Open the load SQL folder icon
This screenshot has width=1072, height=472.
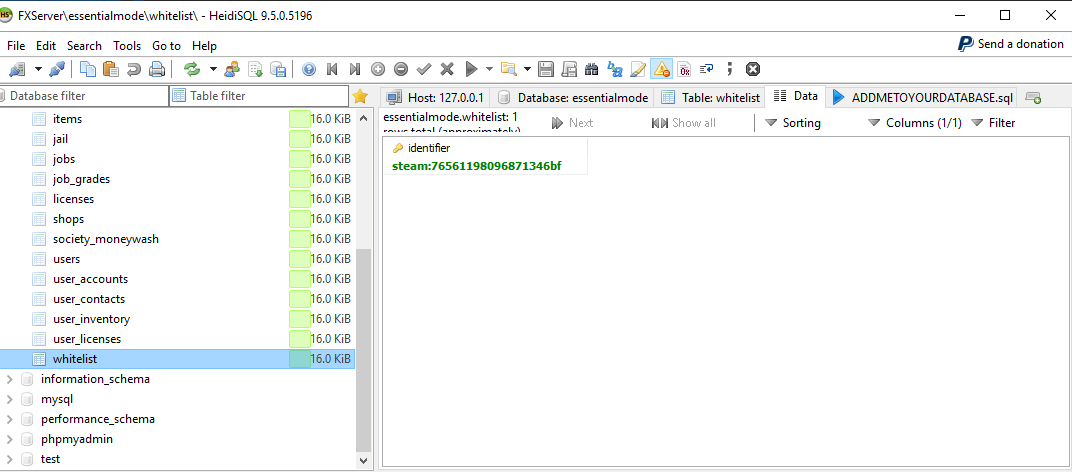[x=508, y=69]
